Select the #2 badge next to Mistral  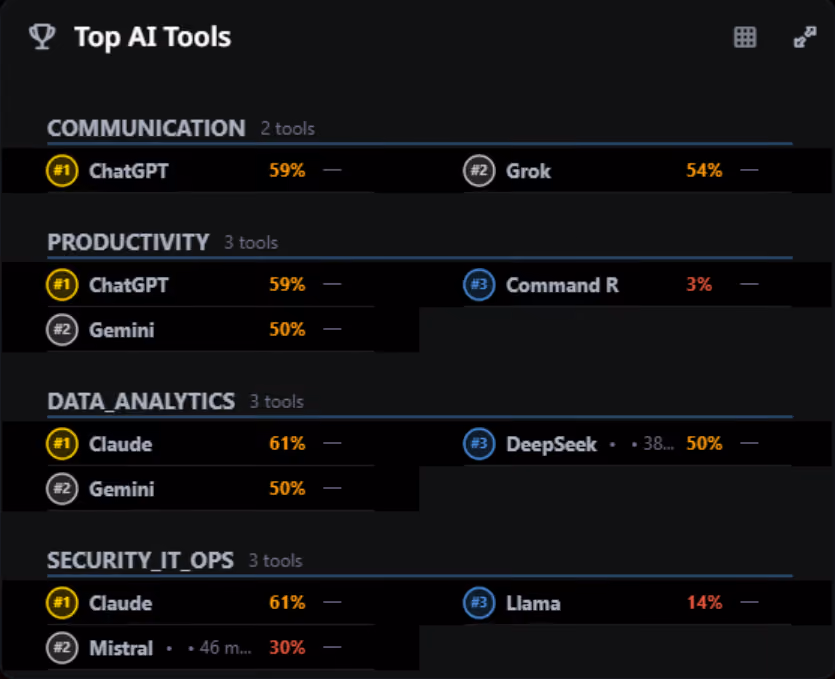coord(62,648)
